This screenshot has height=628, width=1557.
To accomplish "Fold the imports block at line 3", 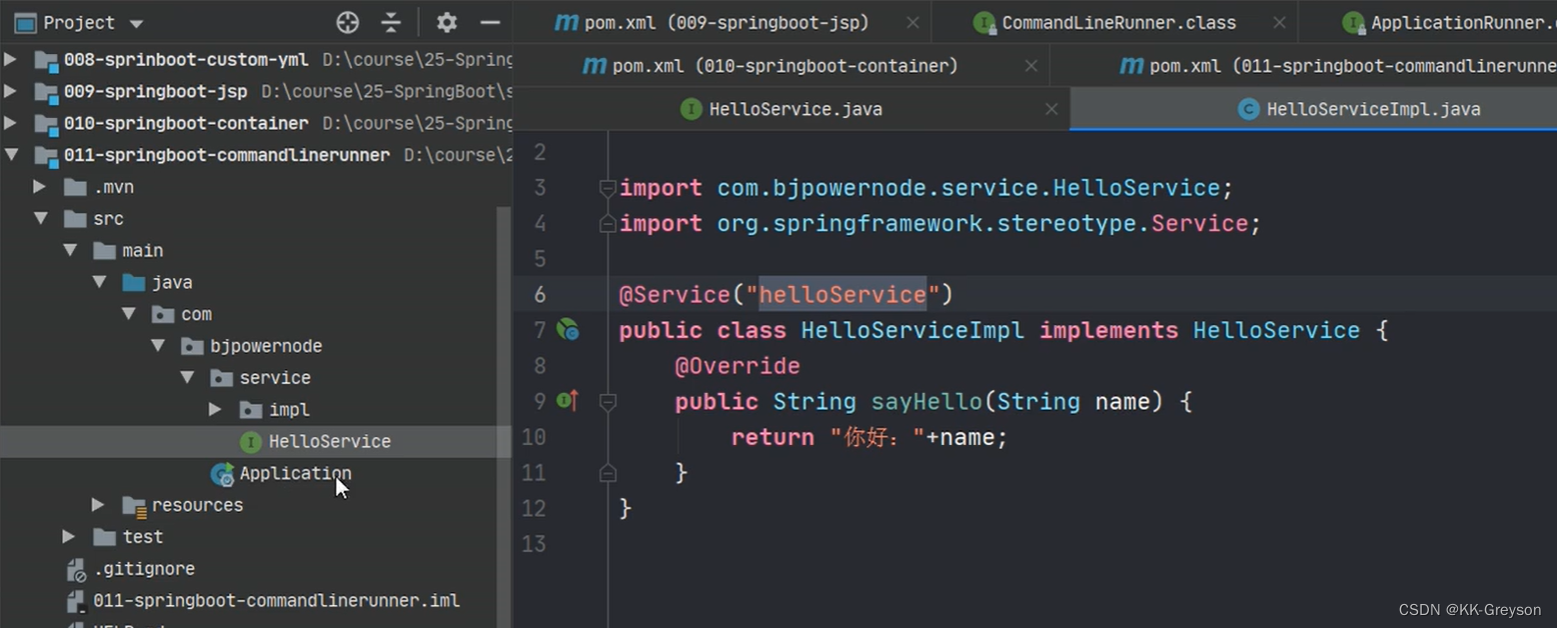I will [607, 188].
